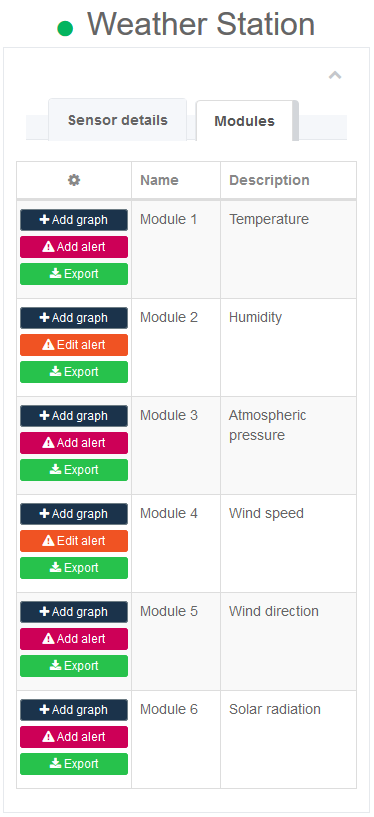
Task: Export Module 6 Solar radiation data
Action: pyautogui.click(x=74, y=764)
